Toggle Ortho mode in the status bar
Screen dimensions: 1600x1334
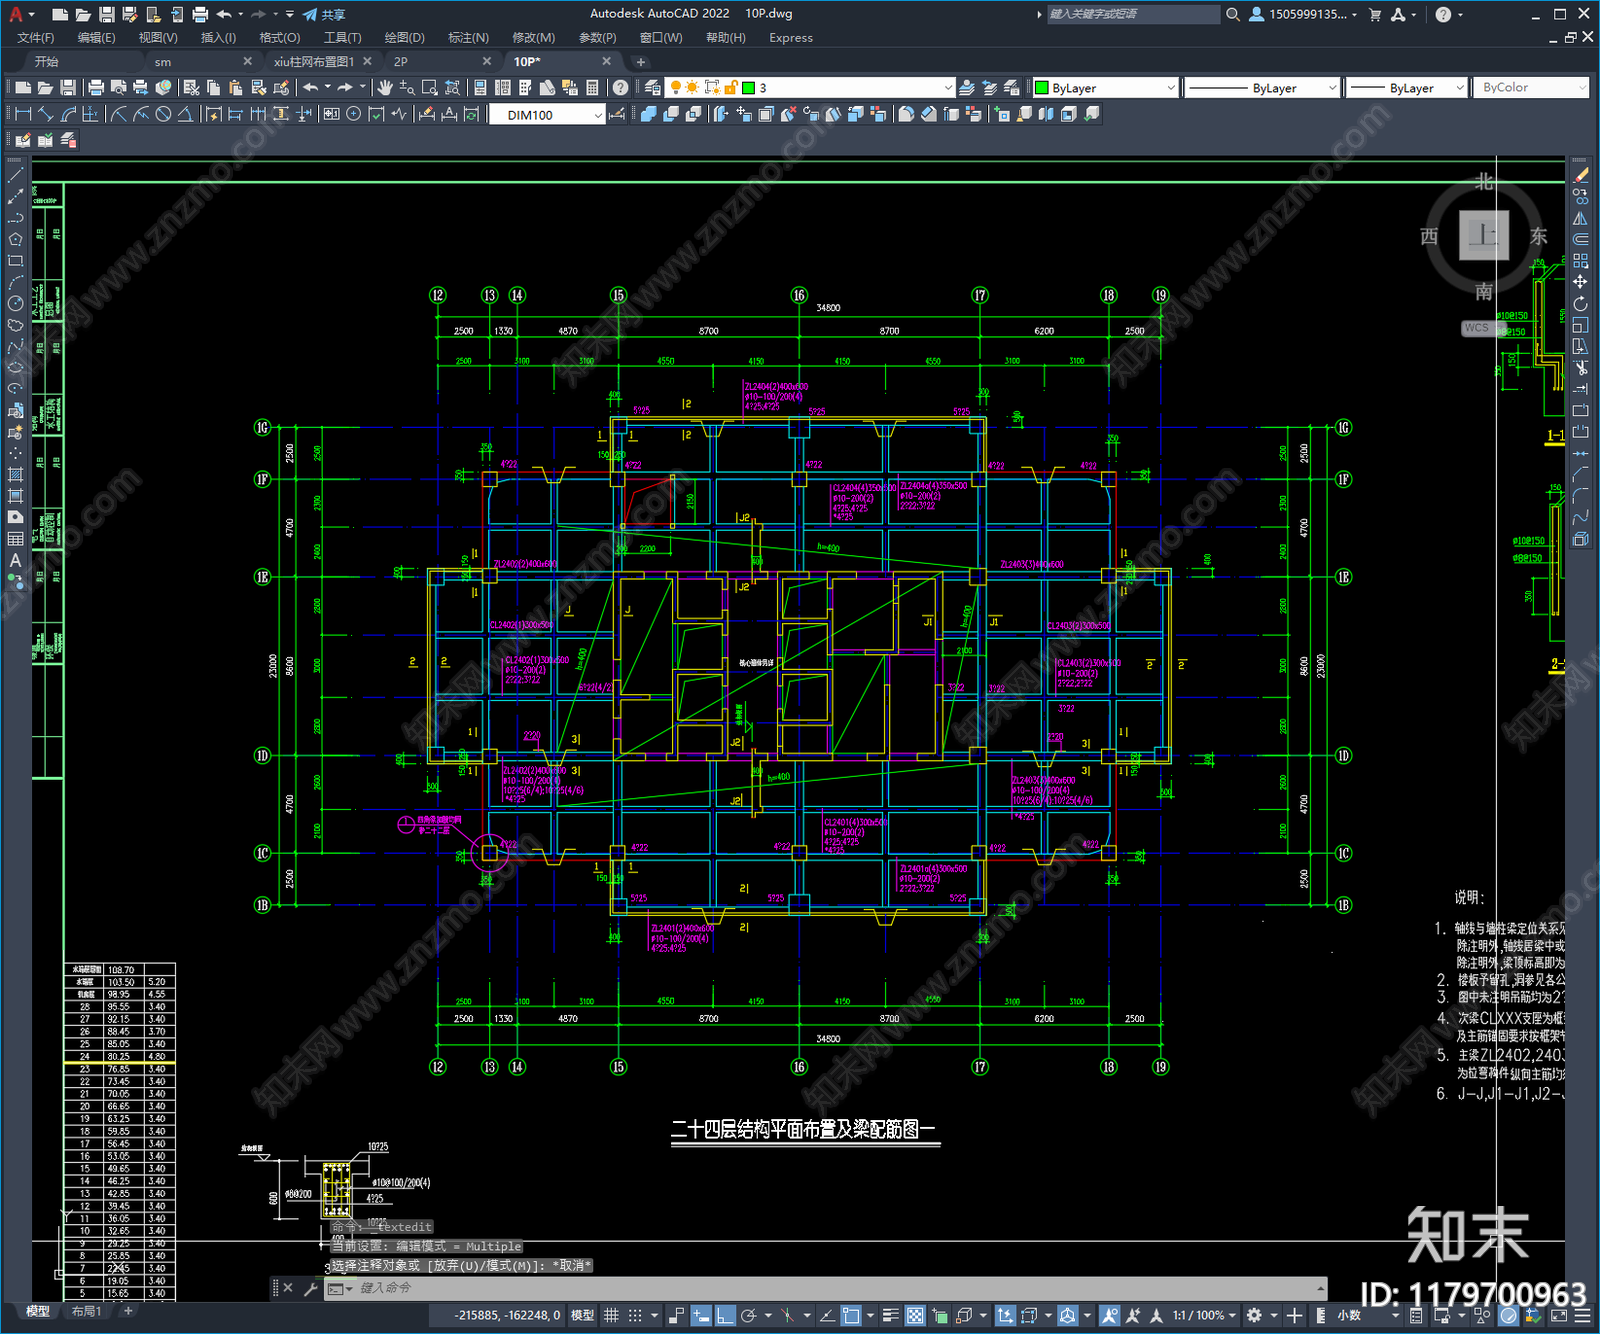pos(724,1315)
